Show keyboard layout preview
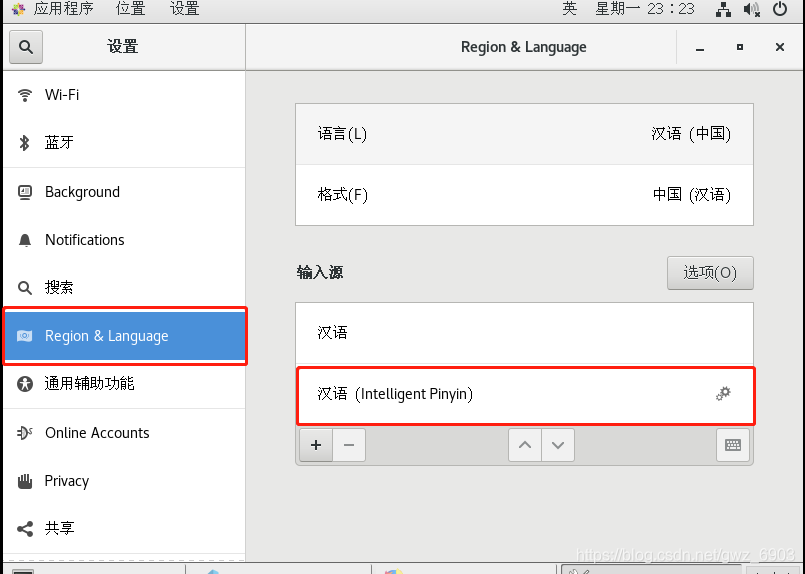This screenshot has width=805, height=574. click(x=733, y=445)
